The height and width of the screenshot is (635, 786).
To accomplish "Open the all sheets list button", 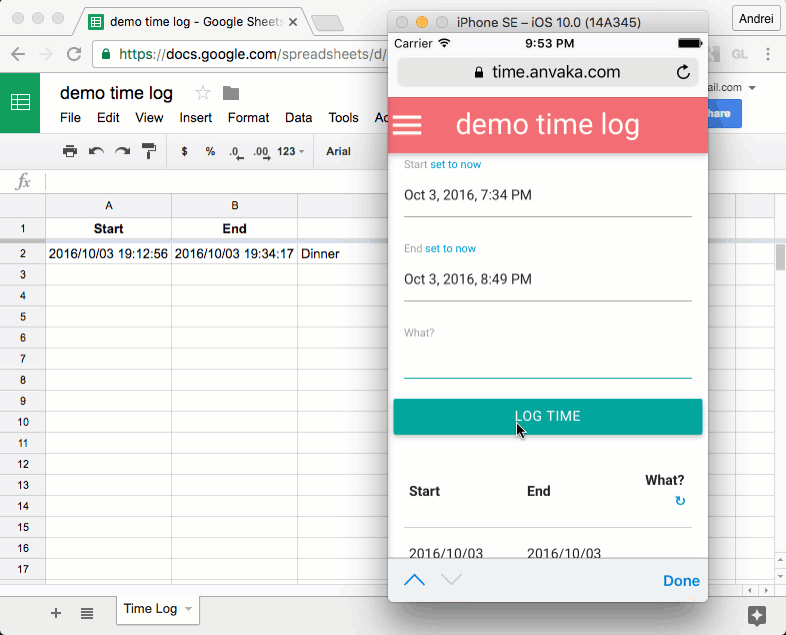I will [87, 613].
